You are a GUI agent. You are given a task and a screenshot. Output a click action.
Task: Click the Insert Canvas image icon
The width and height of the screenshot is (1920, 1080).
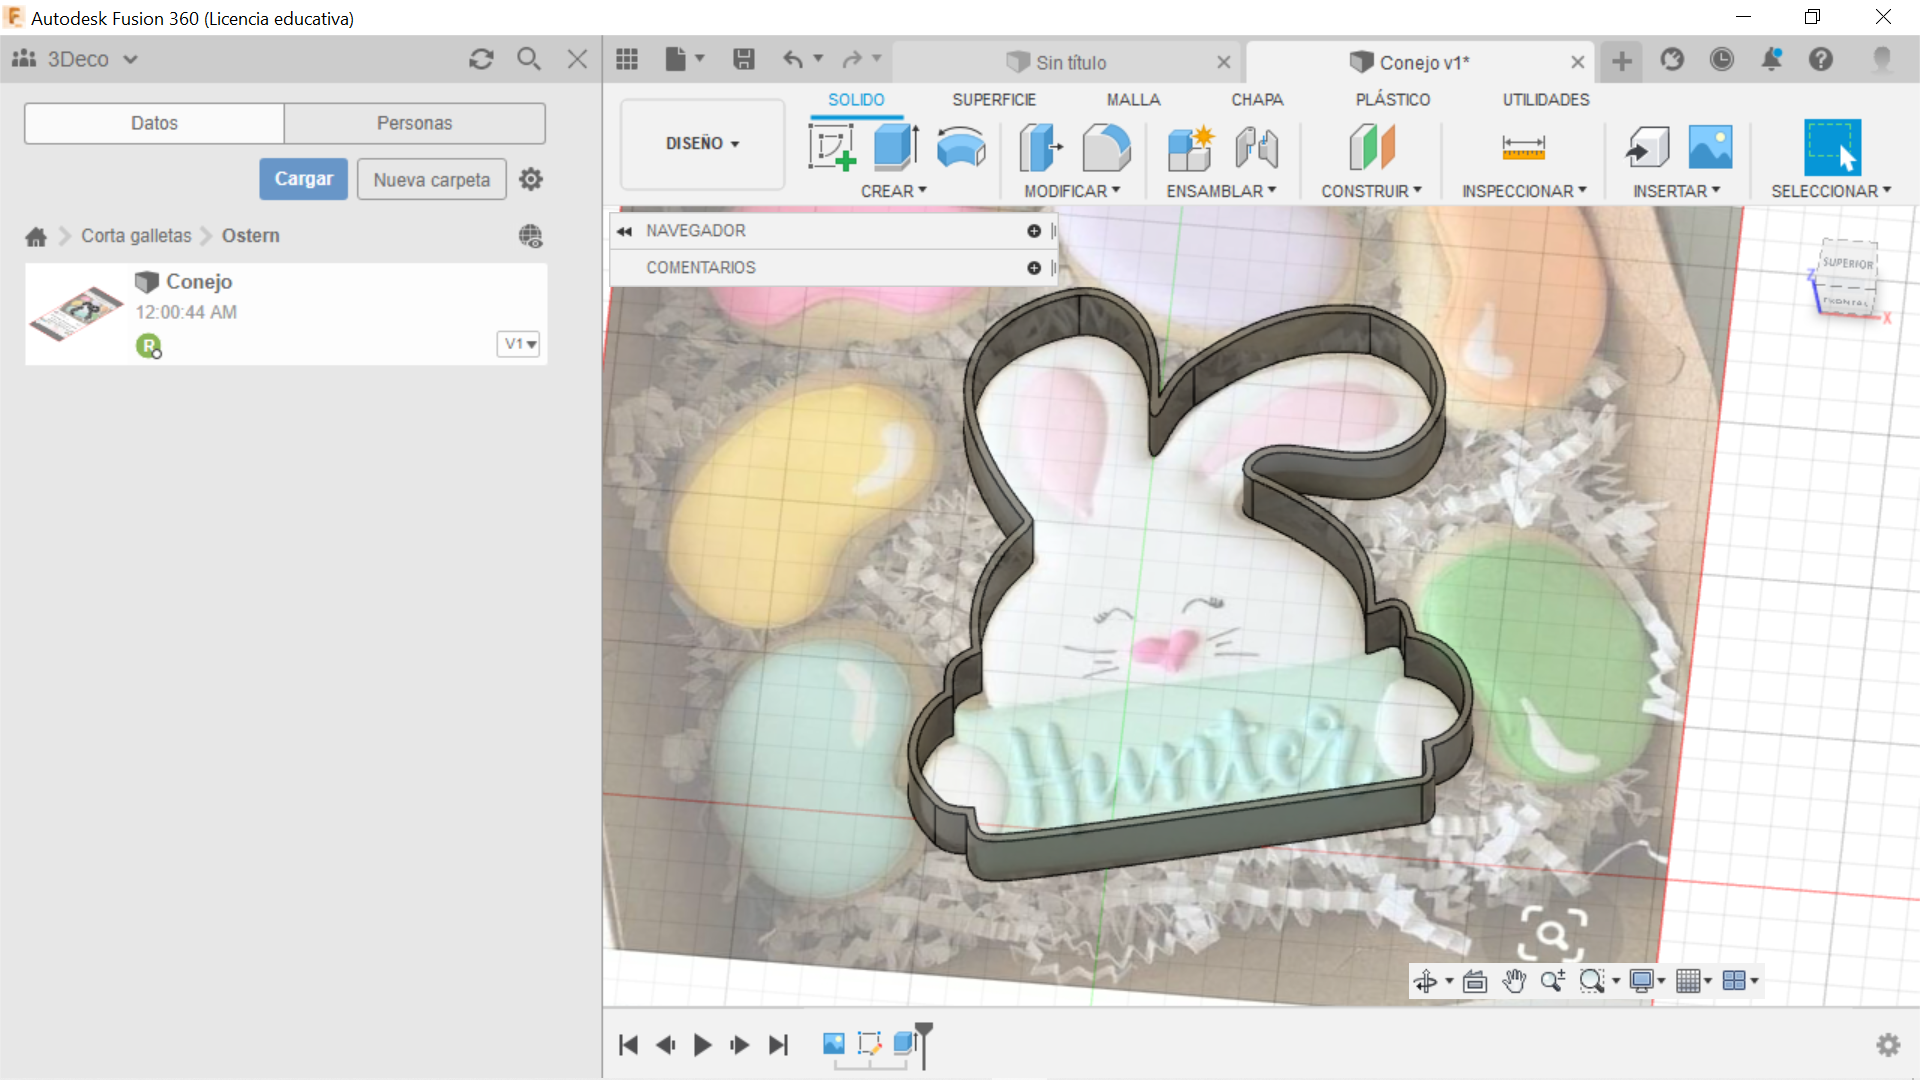click(x=1710, y=147)
